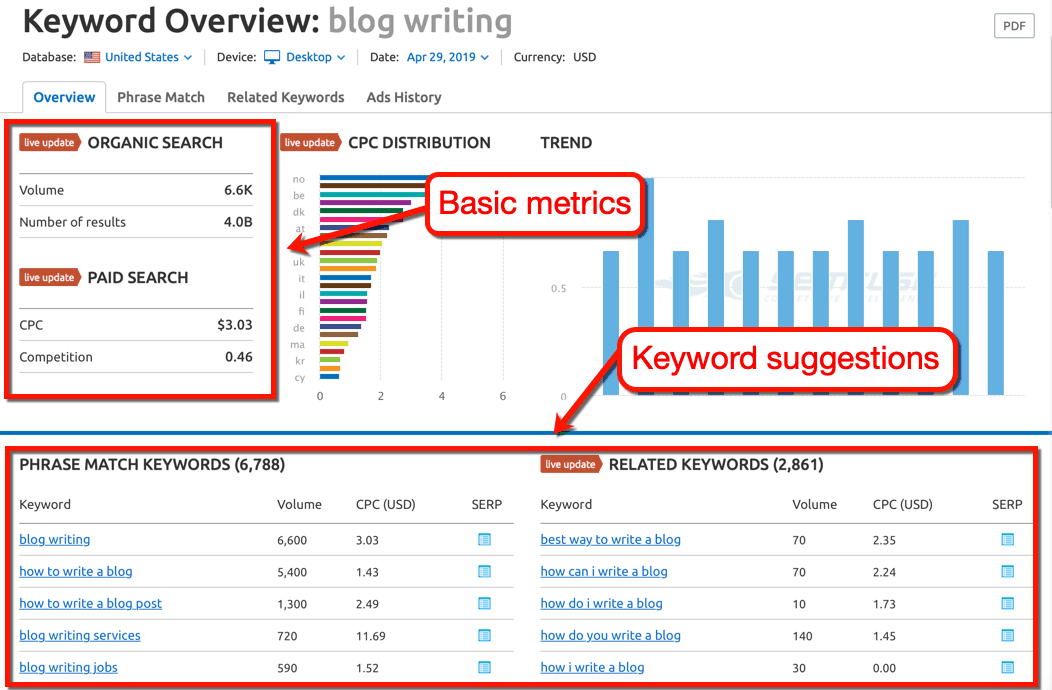Click SERP icon for "blog writing services"
The image size is (1052, 690).
486,635
